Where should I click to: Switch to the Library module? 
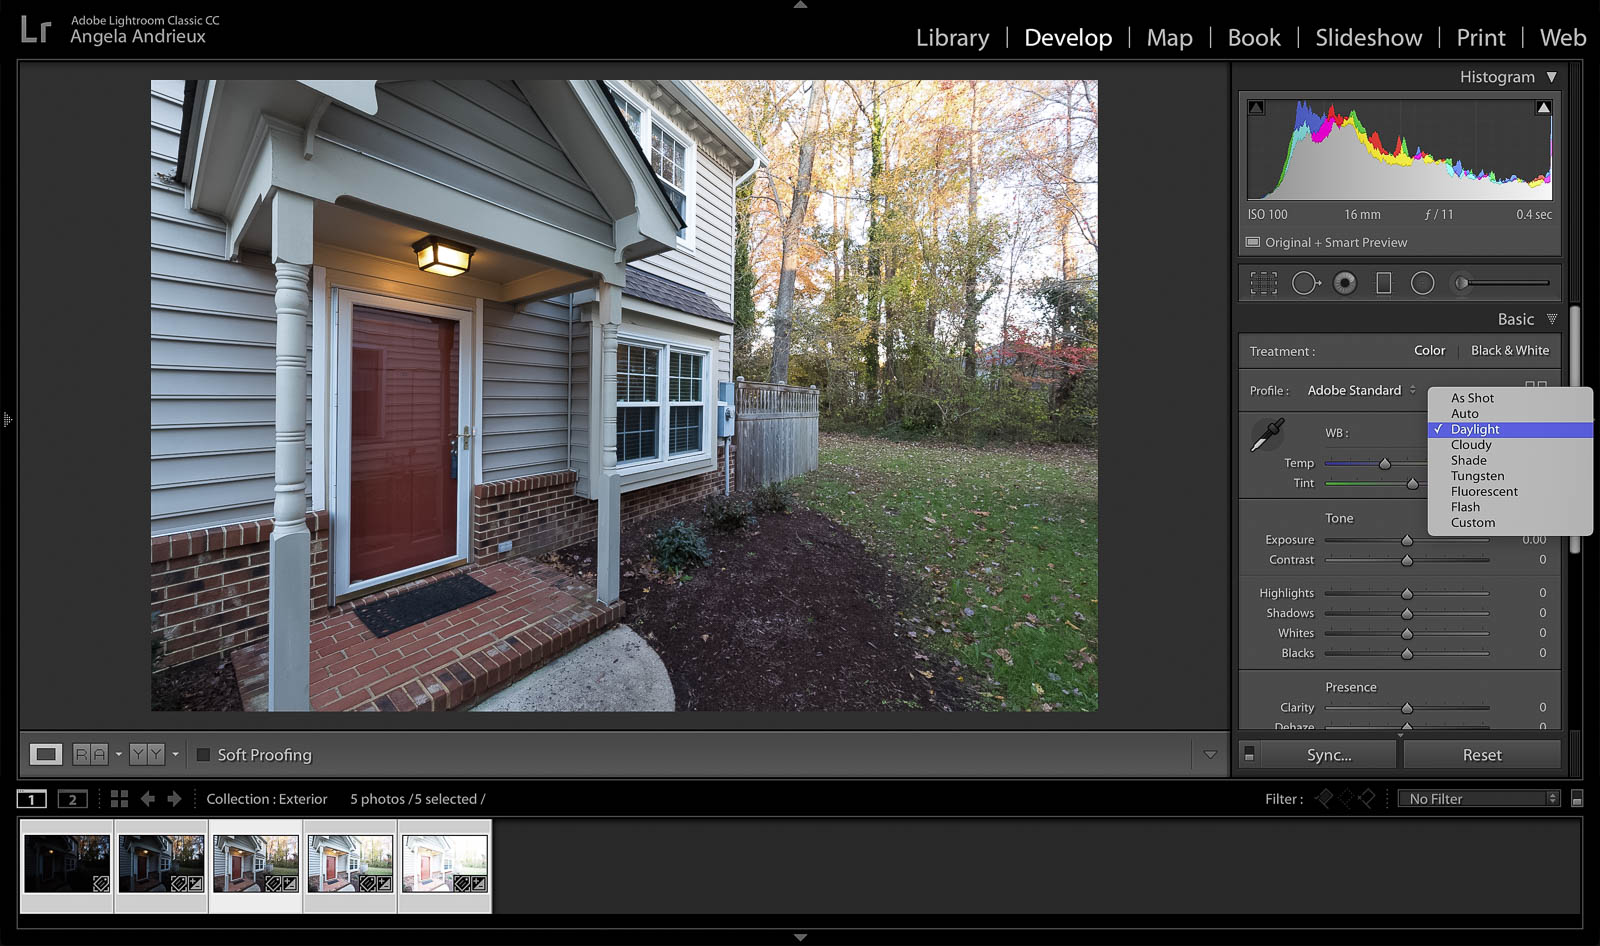tap(952, 38)
